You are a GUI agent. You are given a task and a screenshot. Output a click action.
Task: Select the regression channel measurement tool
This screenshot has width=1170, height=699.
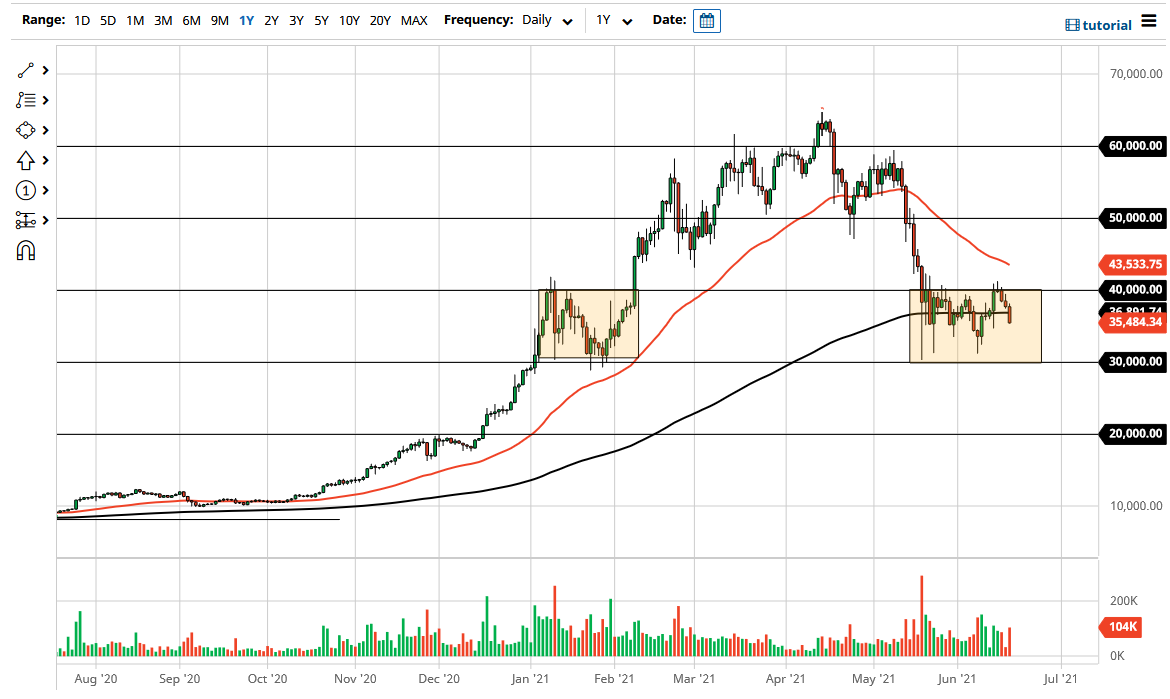tap(25, 220)
